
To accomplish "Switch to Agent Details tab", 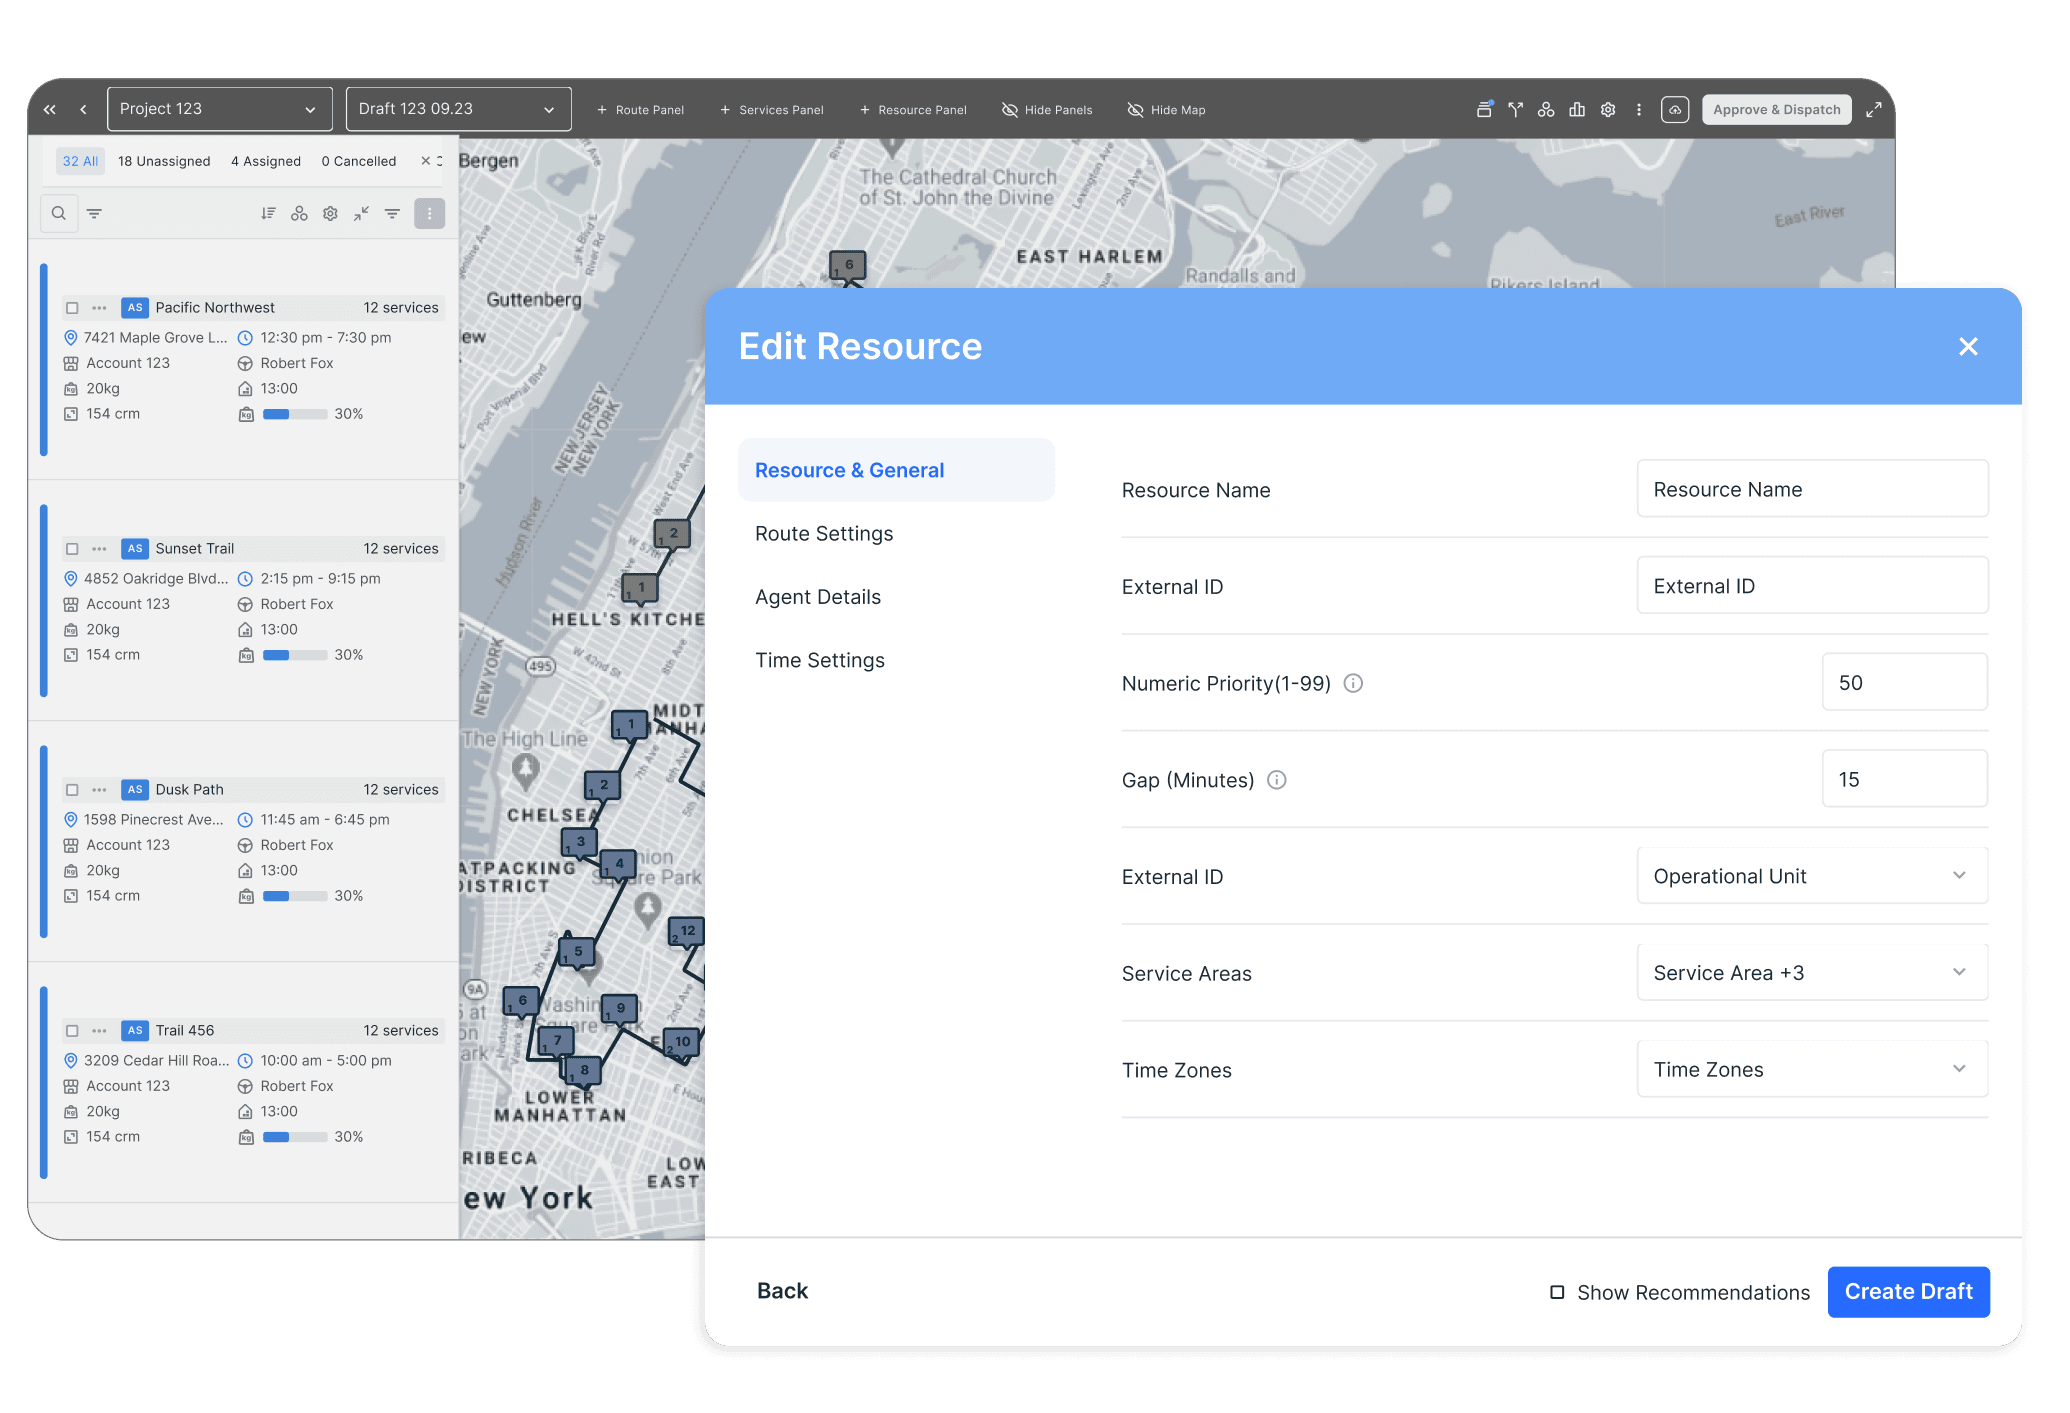I will pos(818,597).
